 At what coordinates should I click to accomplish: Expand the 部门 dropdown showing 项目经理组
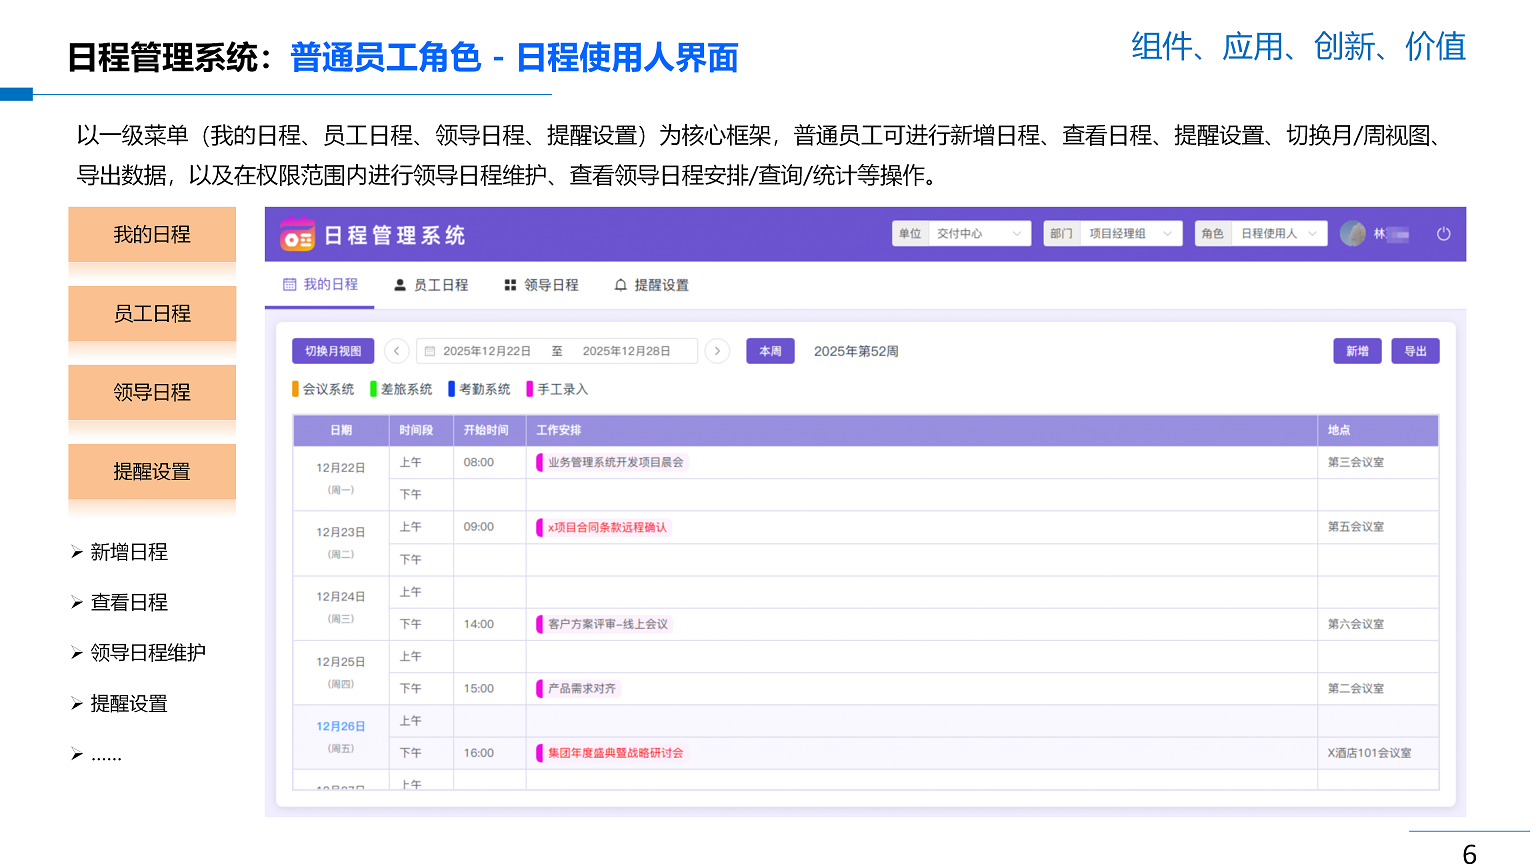[1128, 234]
